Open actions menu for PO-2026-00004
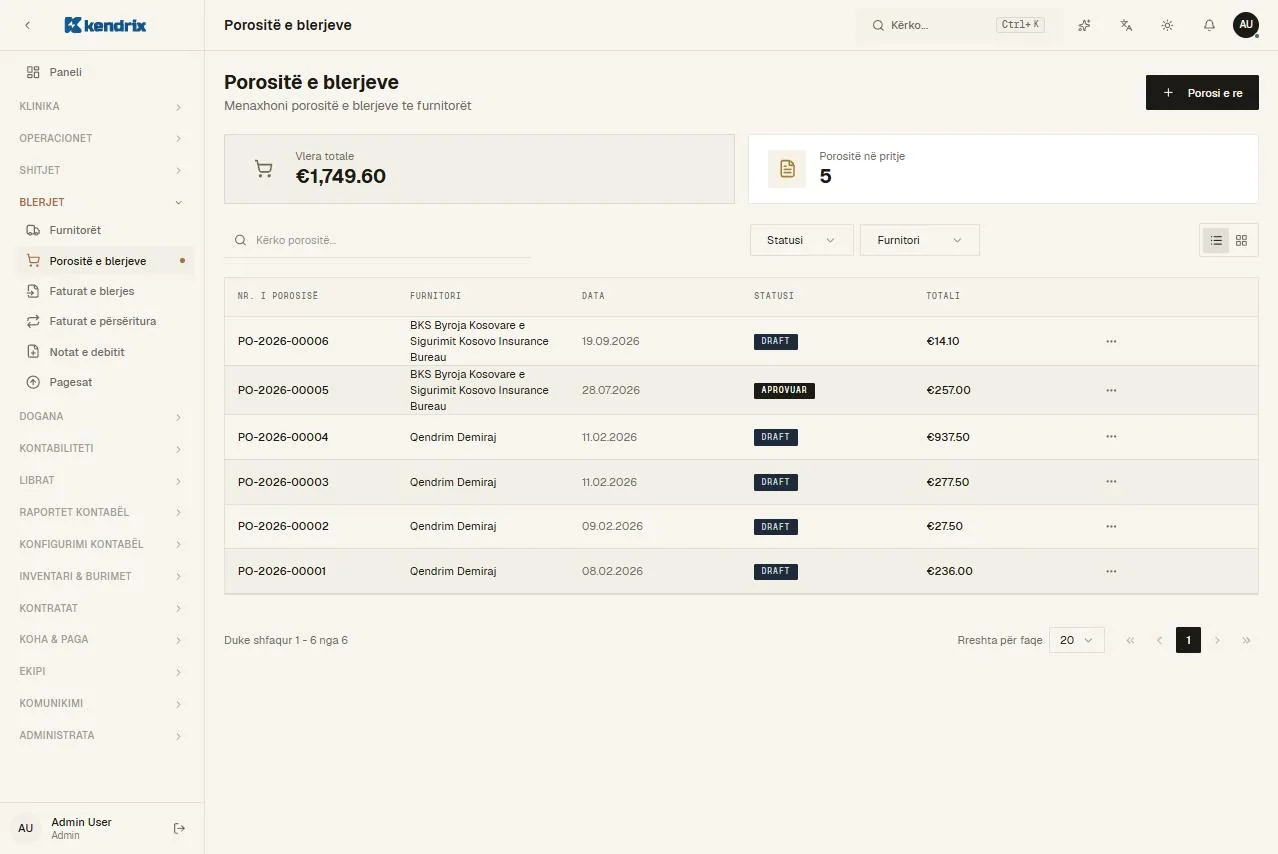The image size is (1278, 854). (x=1111, y=437)
